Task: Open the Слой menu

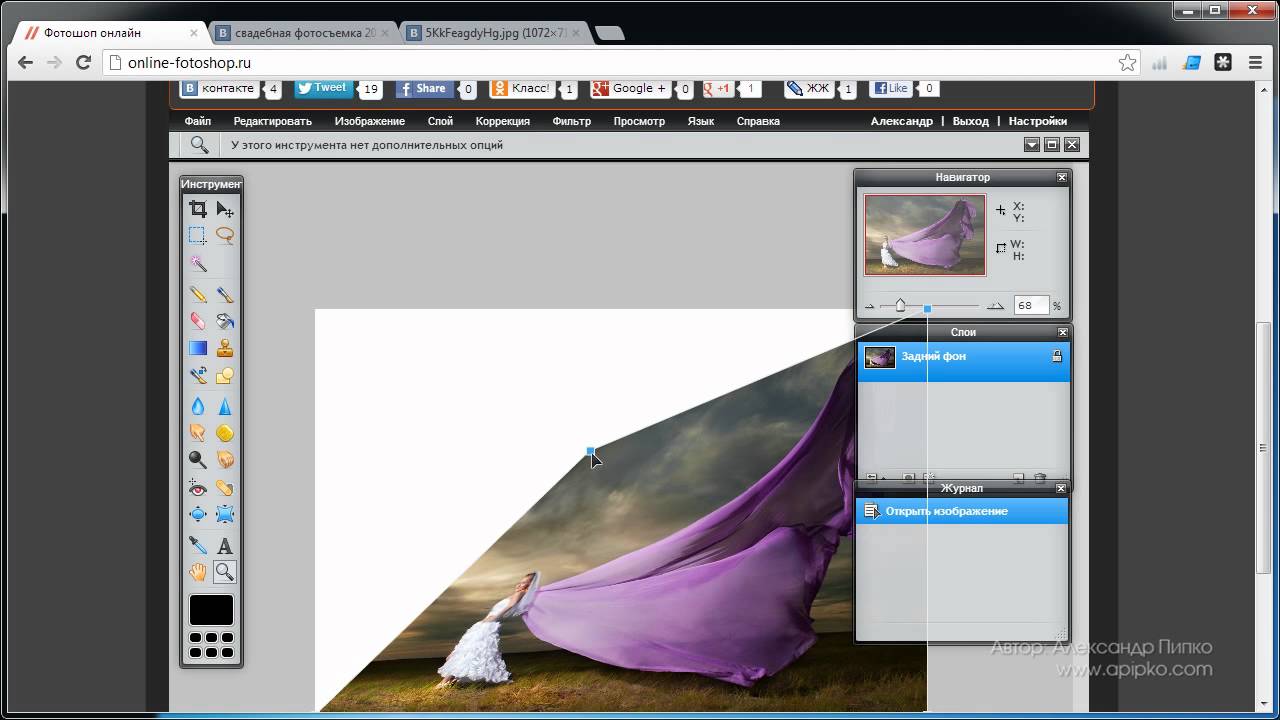Action: (440, 121)
